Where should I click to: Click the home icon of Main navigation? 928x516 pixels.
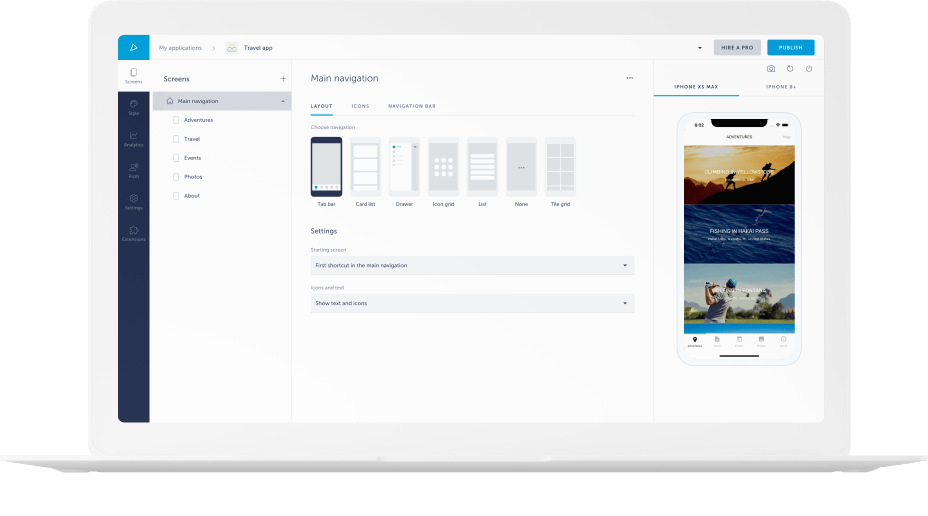[170, 101]
